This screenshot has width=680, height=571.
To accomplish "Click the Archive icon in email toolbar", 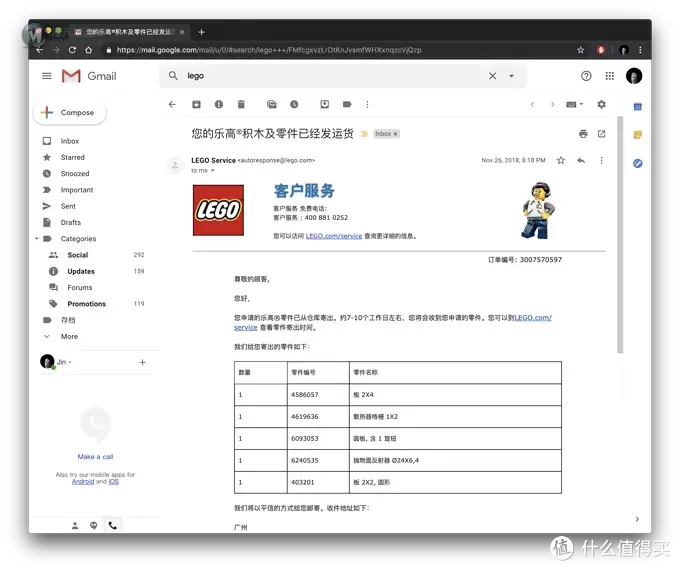I will coord(196,104).
